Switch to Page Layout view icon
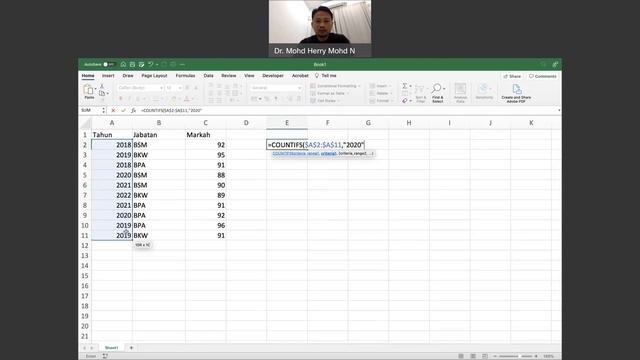 click(x=473, y=356)
